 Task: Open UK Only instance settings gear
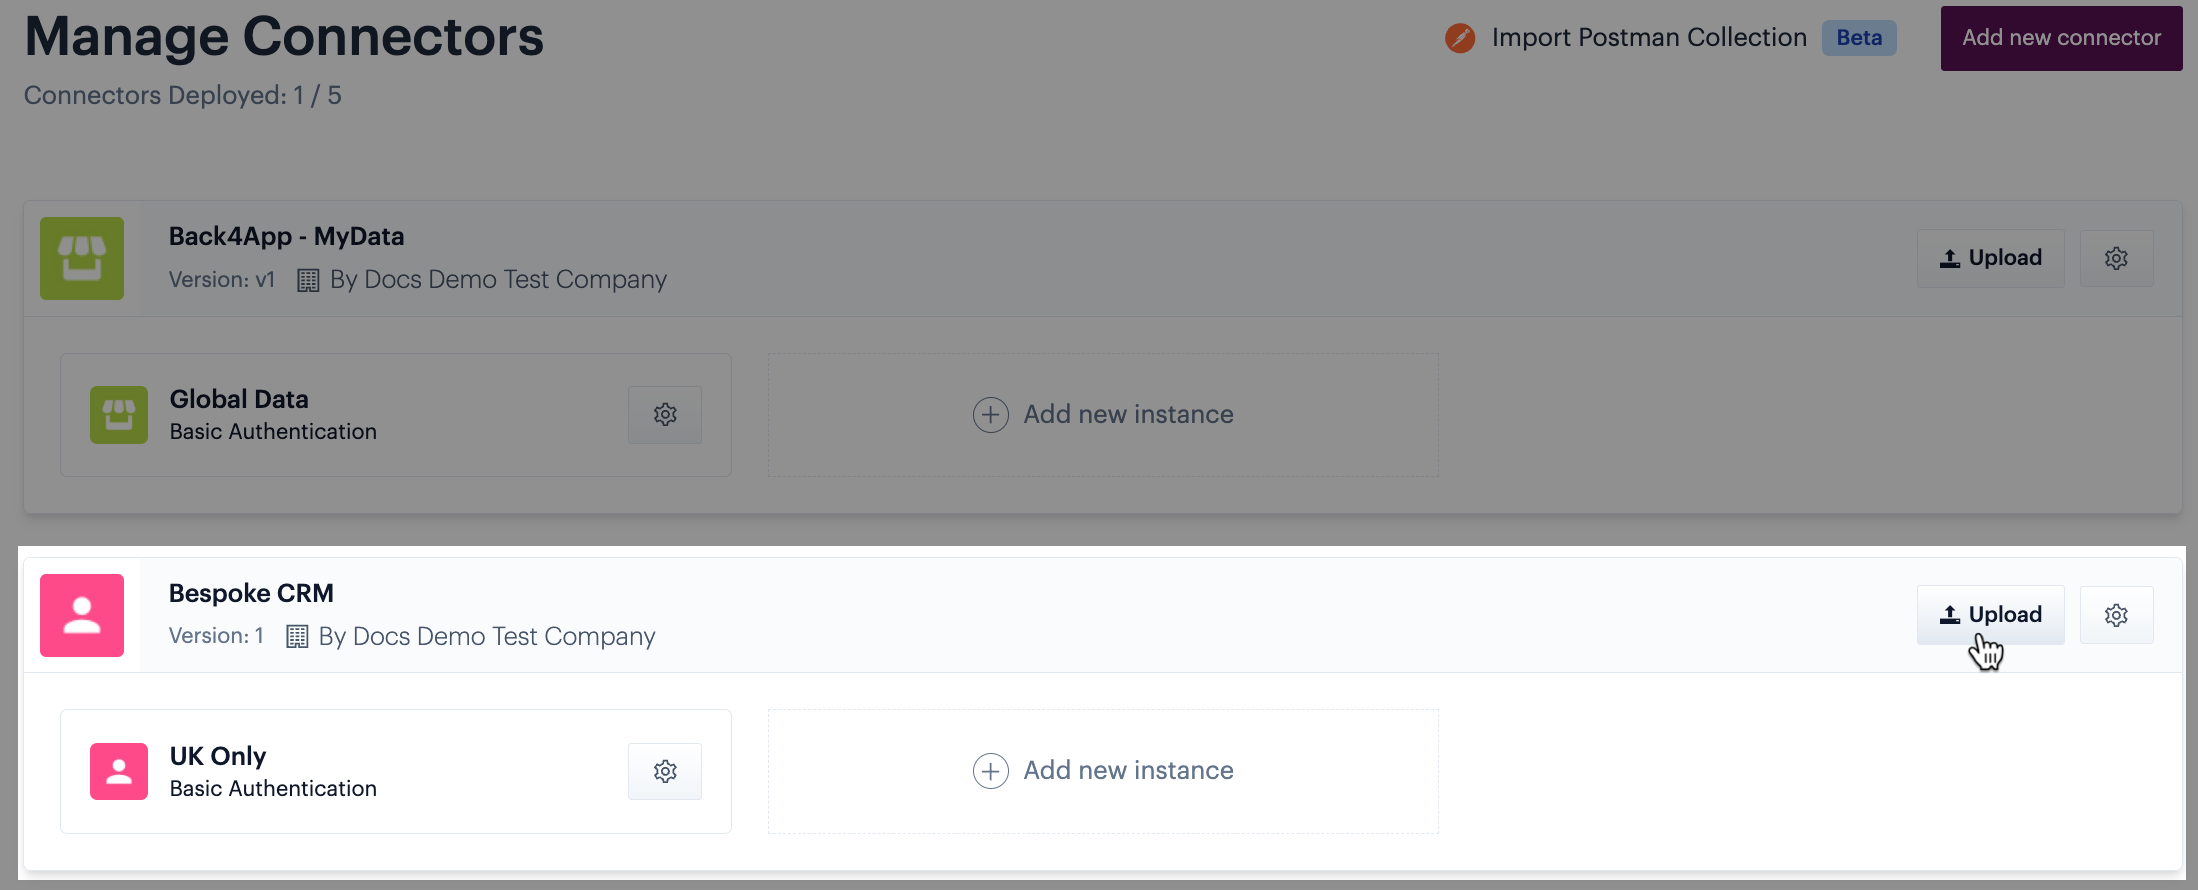point(665,771)
